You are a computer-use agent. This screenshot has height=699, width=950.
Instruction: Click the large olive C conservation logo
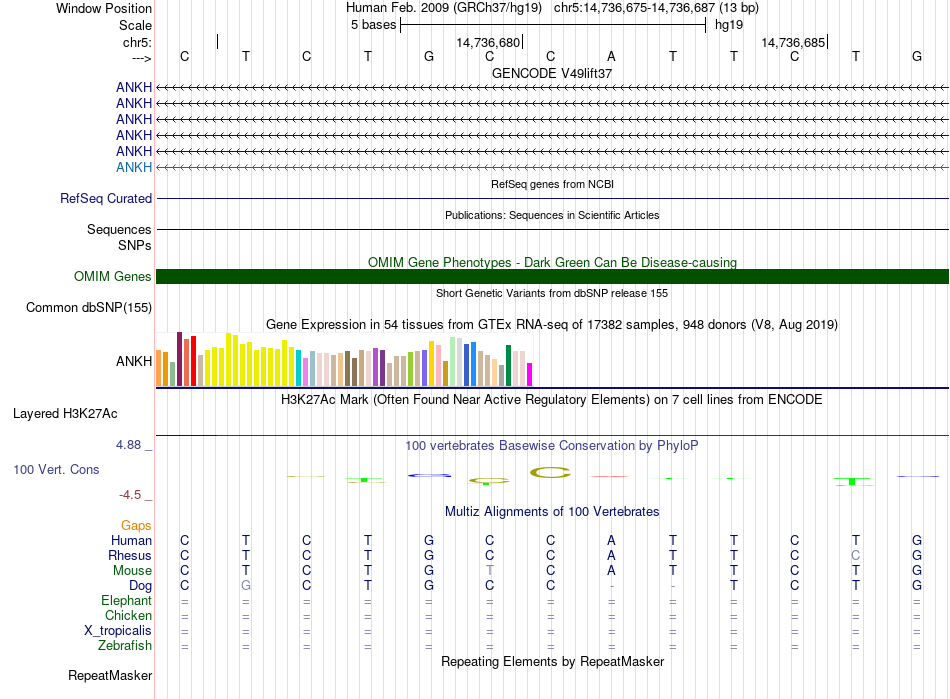click(x=549, y=472)
